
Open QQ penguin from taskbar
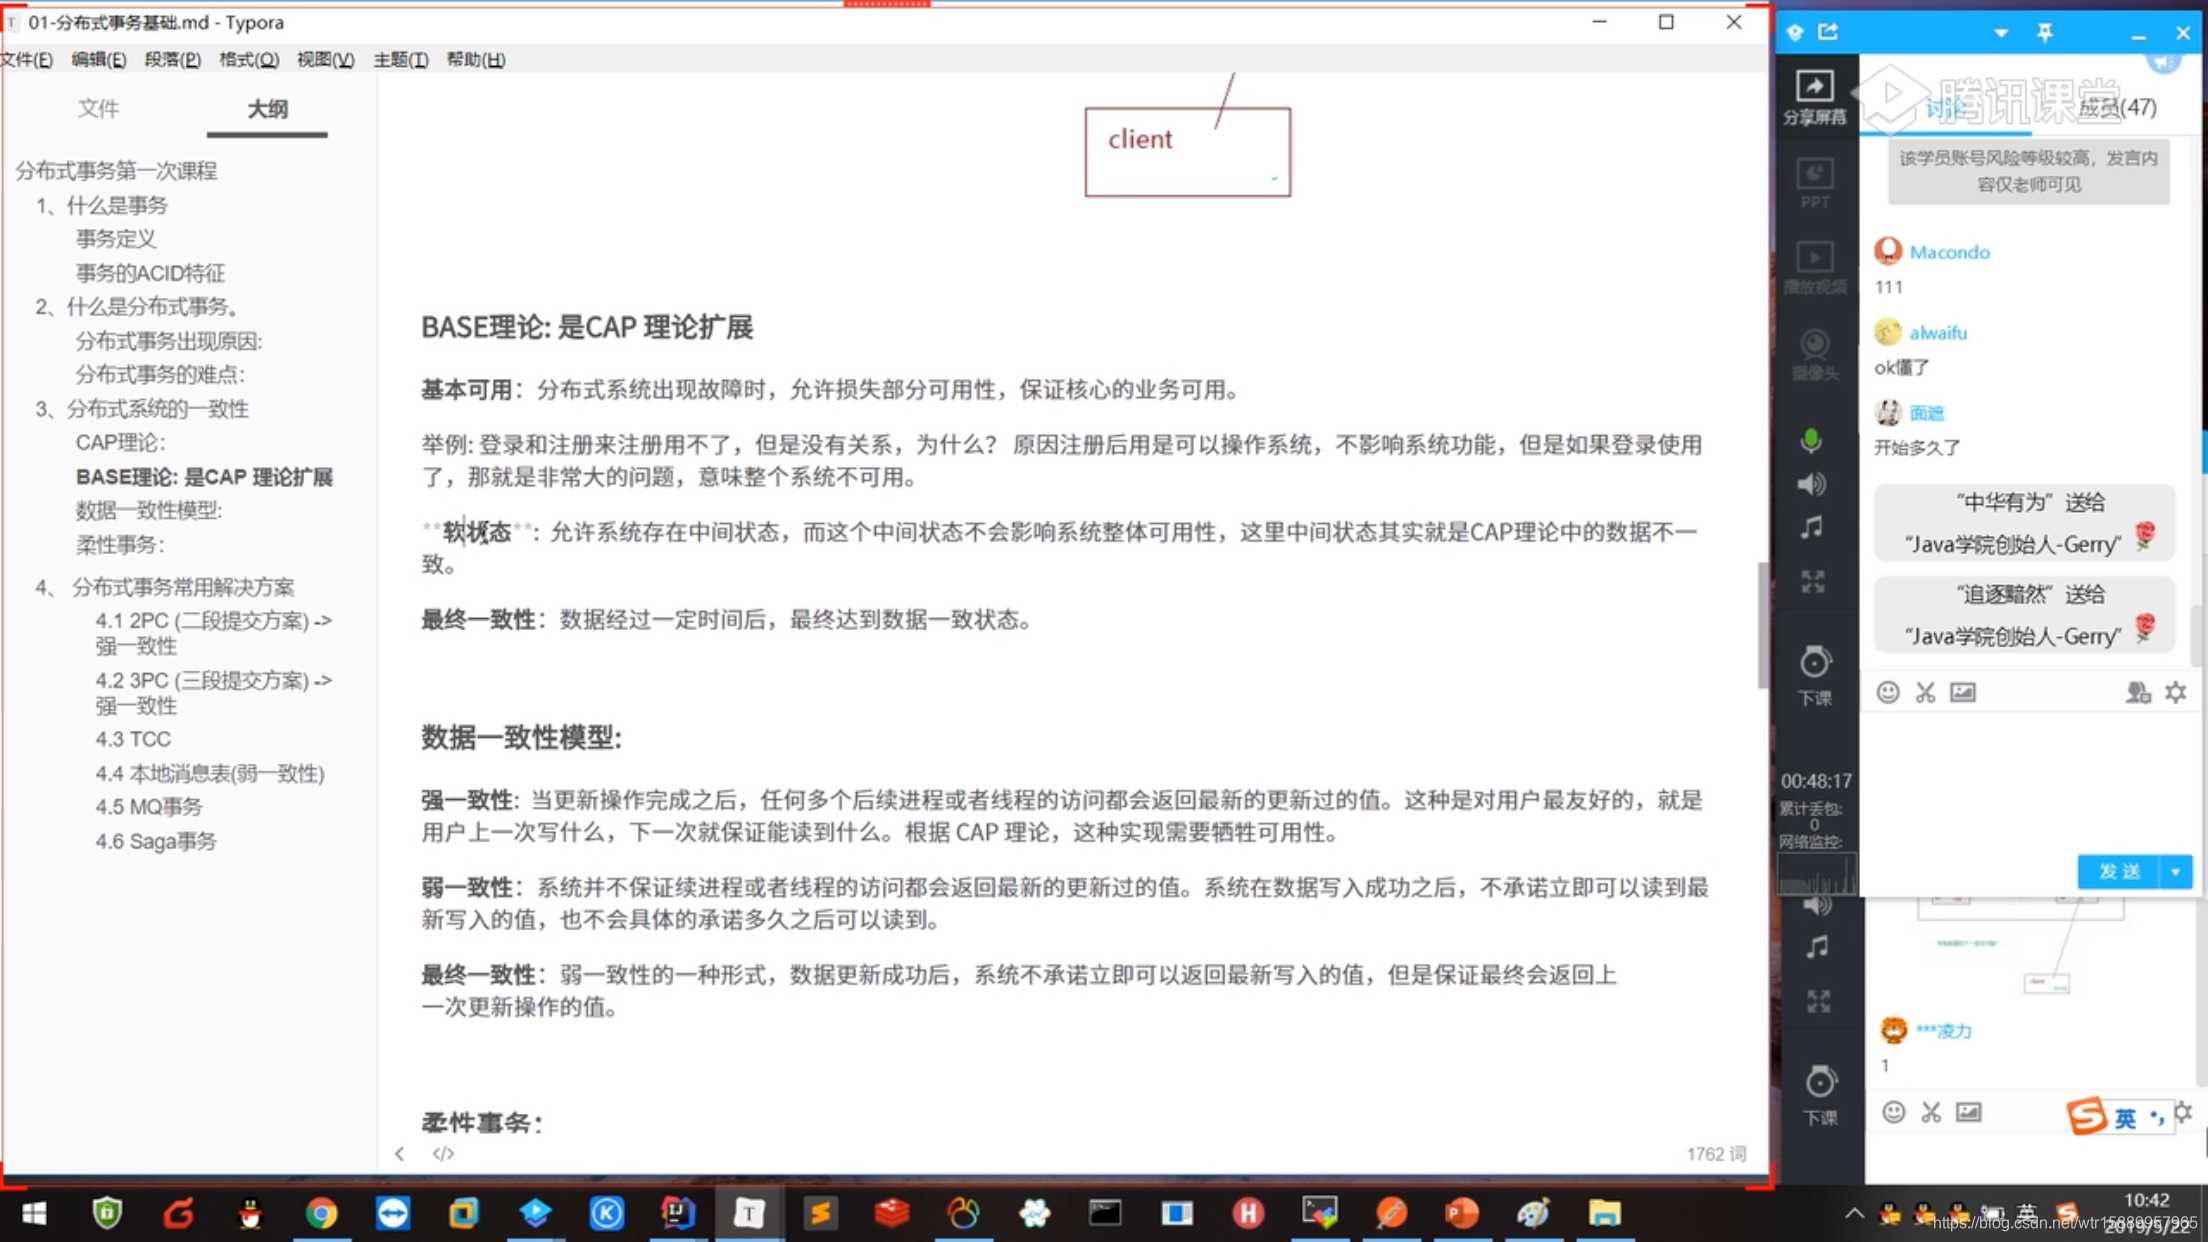249,1213
